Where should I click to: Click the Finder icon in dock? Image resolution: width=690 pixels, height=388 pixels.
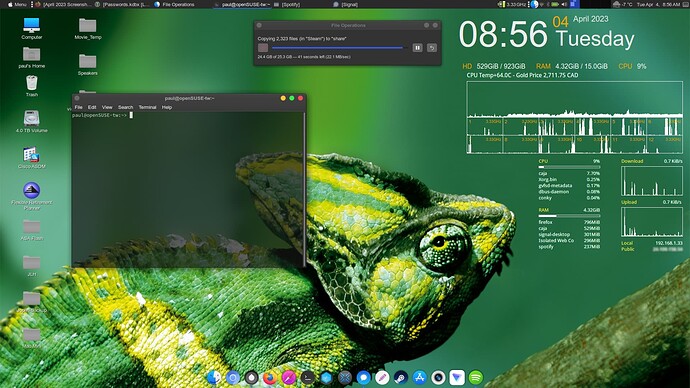[x=214, y=377]
